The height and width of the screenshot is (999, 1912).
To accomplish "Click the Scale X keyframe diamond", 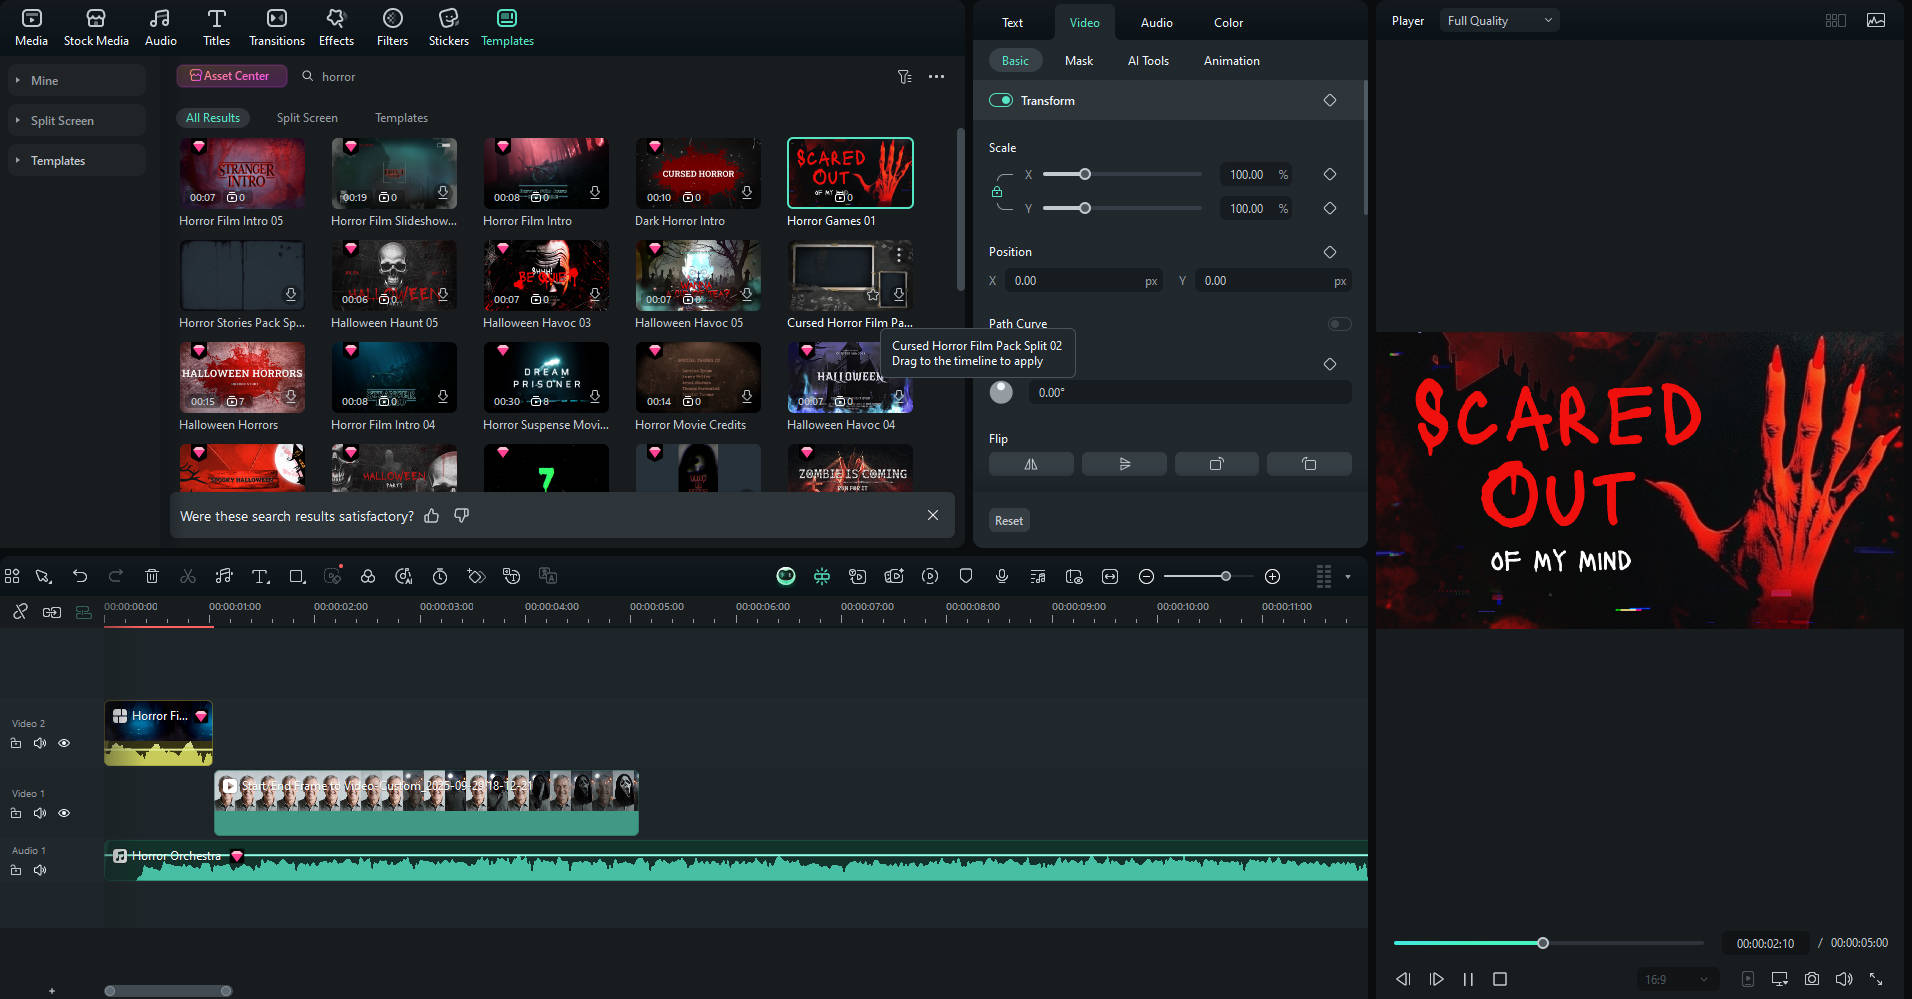I will 1330,174.
